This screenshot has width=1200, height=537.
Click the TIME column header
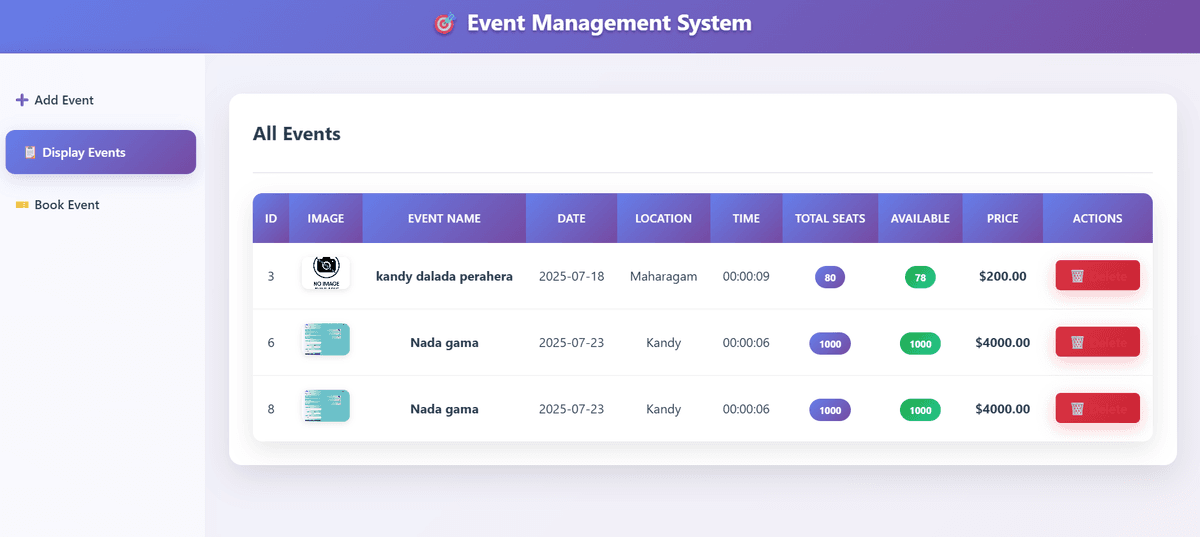pyautogui.click(x=746, y=218)
